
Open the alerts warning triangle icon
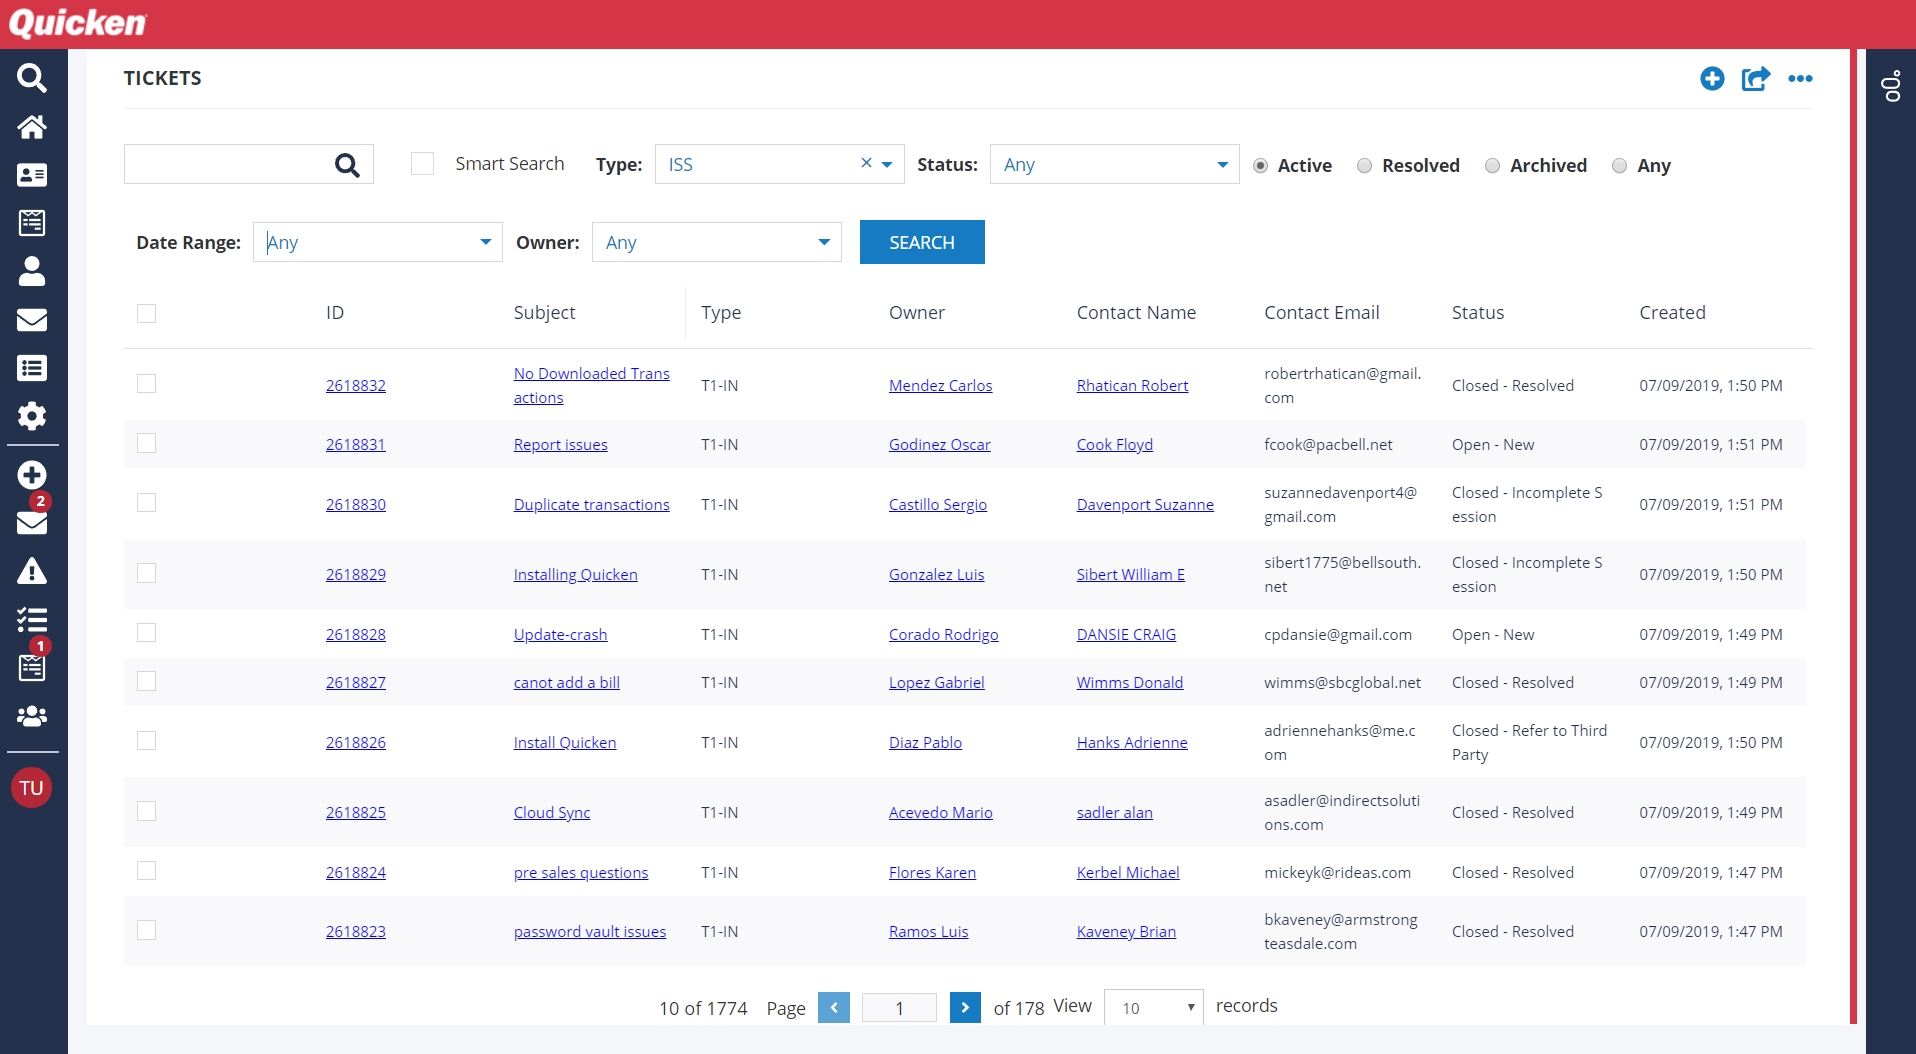[x=32, y=572]
